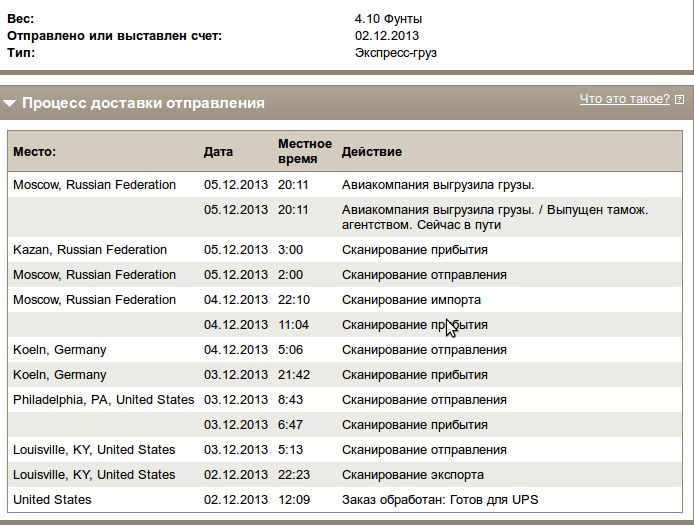Select the 4.10 Фунты weight value
694x526 pixels.
(x=388, y=19)
